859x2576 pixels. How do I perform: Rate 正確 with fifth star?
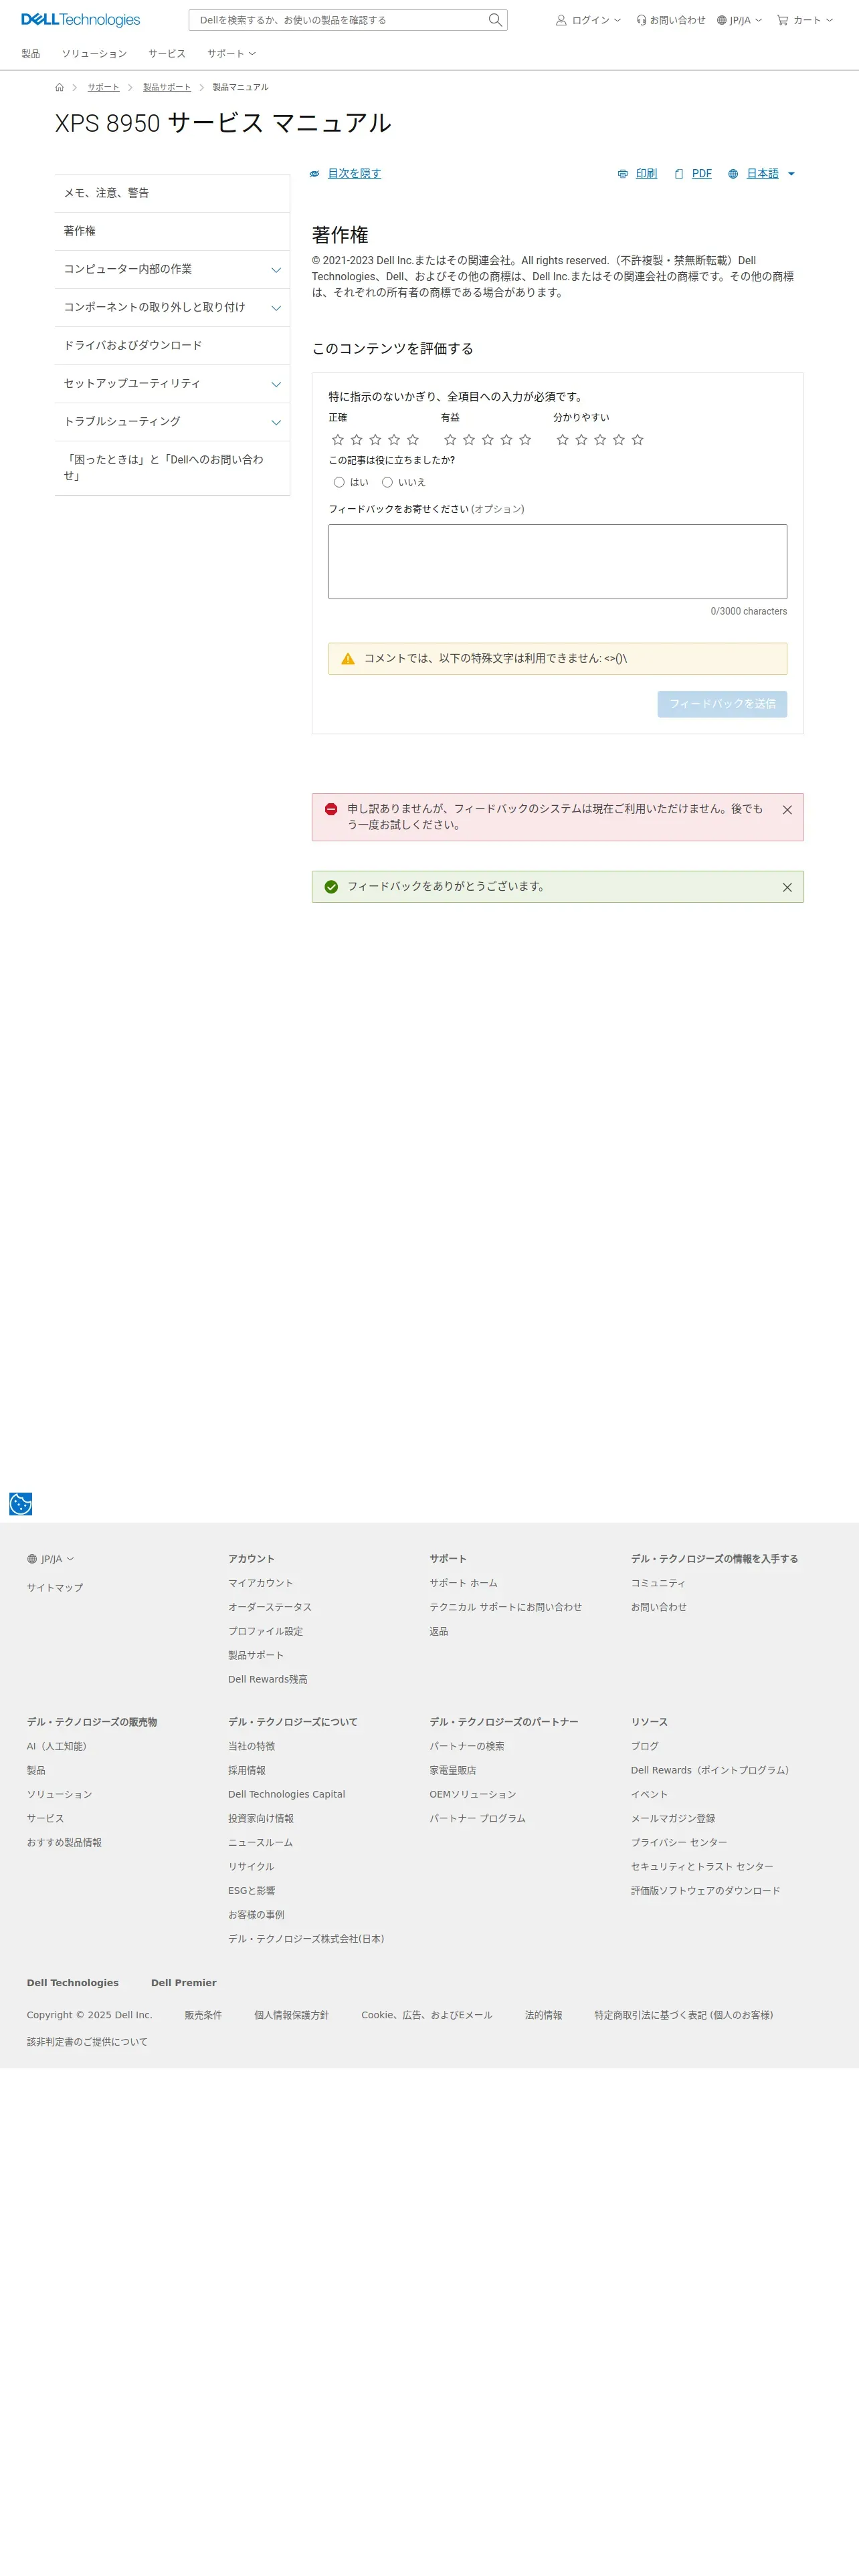click(413, 440)
